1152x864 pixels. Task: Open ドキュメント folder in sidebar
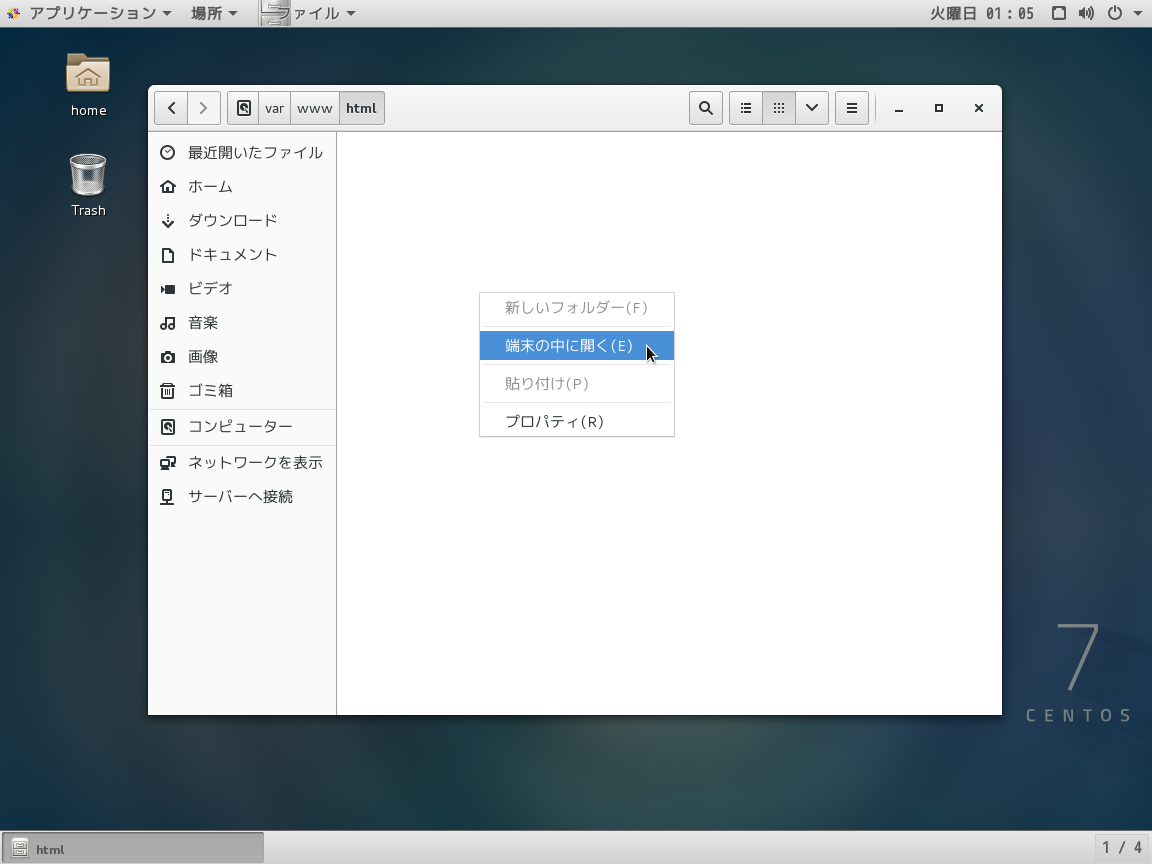click(242, 255)
